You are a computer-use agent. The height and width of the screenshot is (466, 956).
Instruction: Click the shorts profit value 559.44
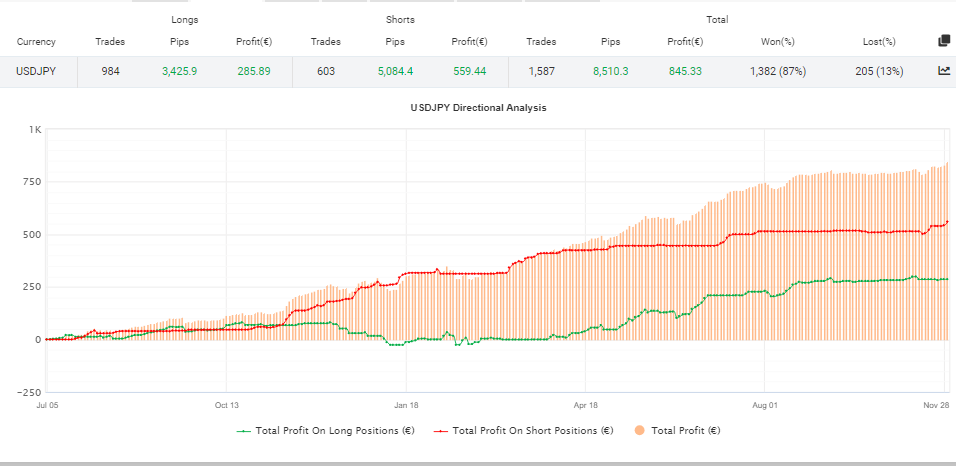coord(469,71)
